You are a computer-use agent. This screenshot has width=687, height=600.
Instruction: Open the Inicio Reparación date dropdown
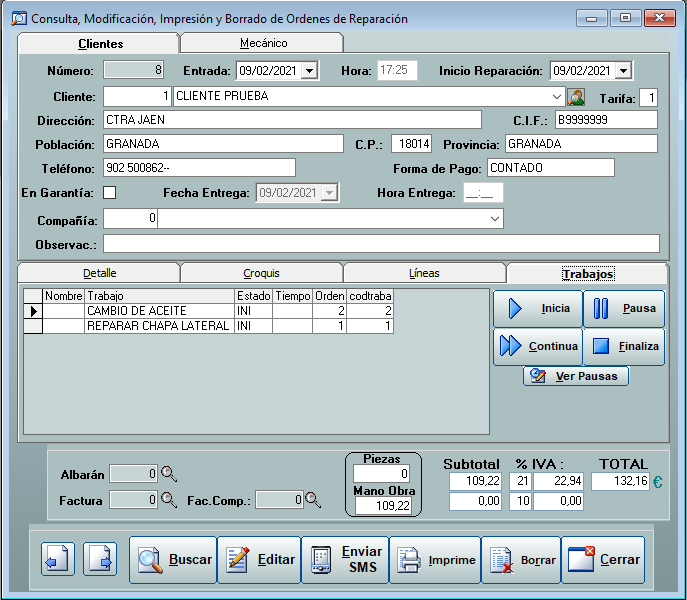coord(623,71)
